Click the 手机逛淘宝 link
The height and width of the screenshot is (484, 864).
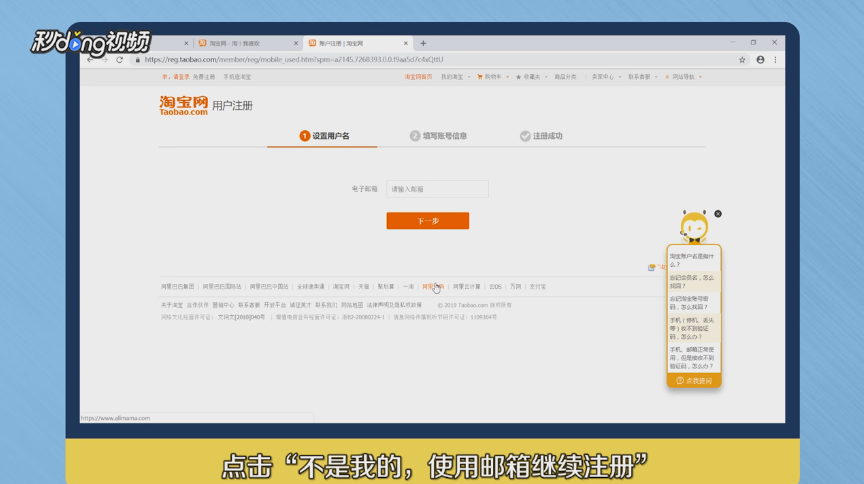tap(237, 77)
